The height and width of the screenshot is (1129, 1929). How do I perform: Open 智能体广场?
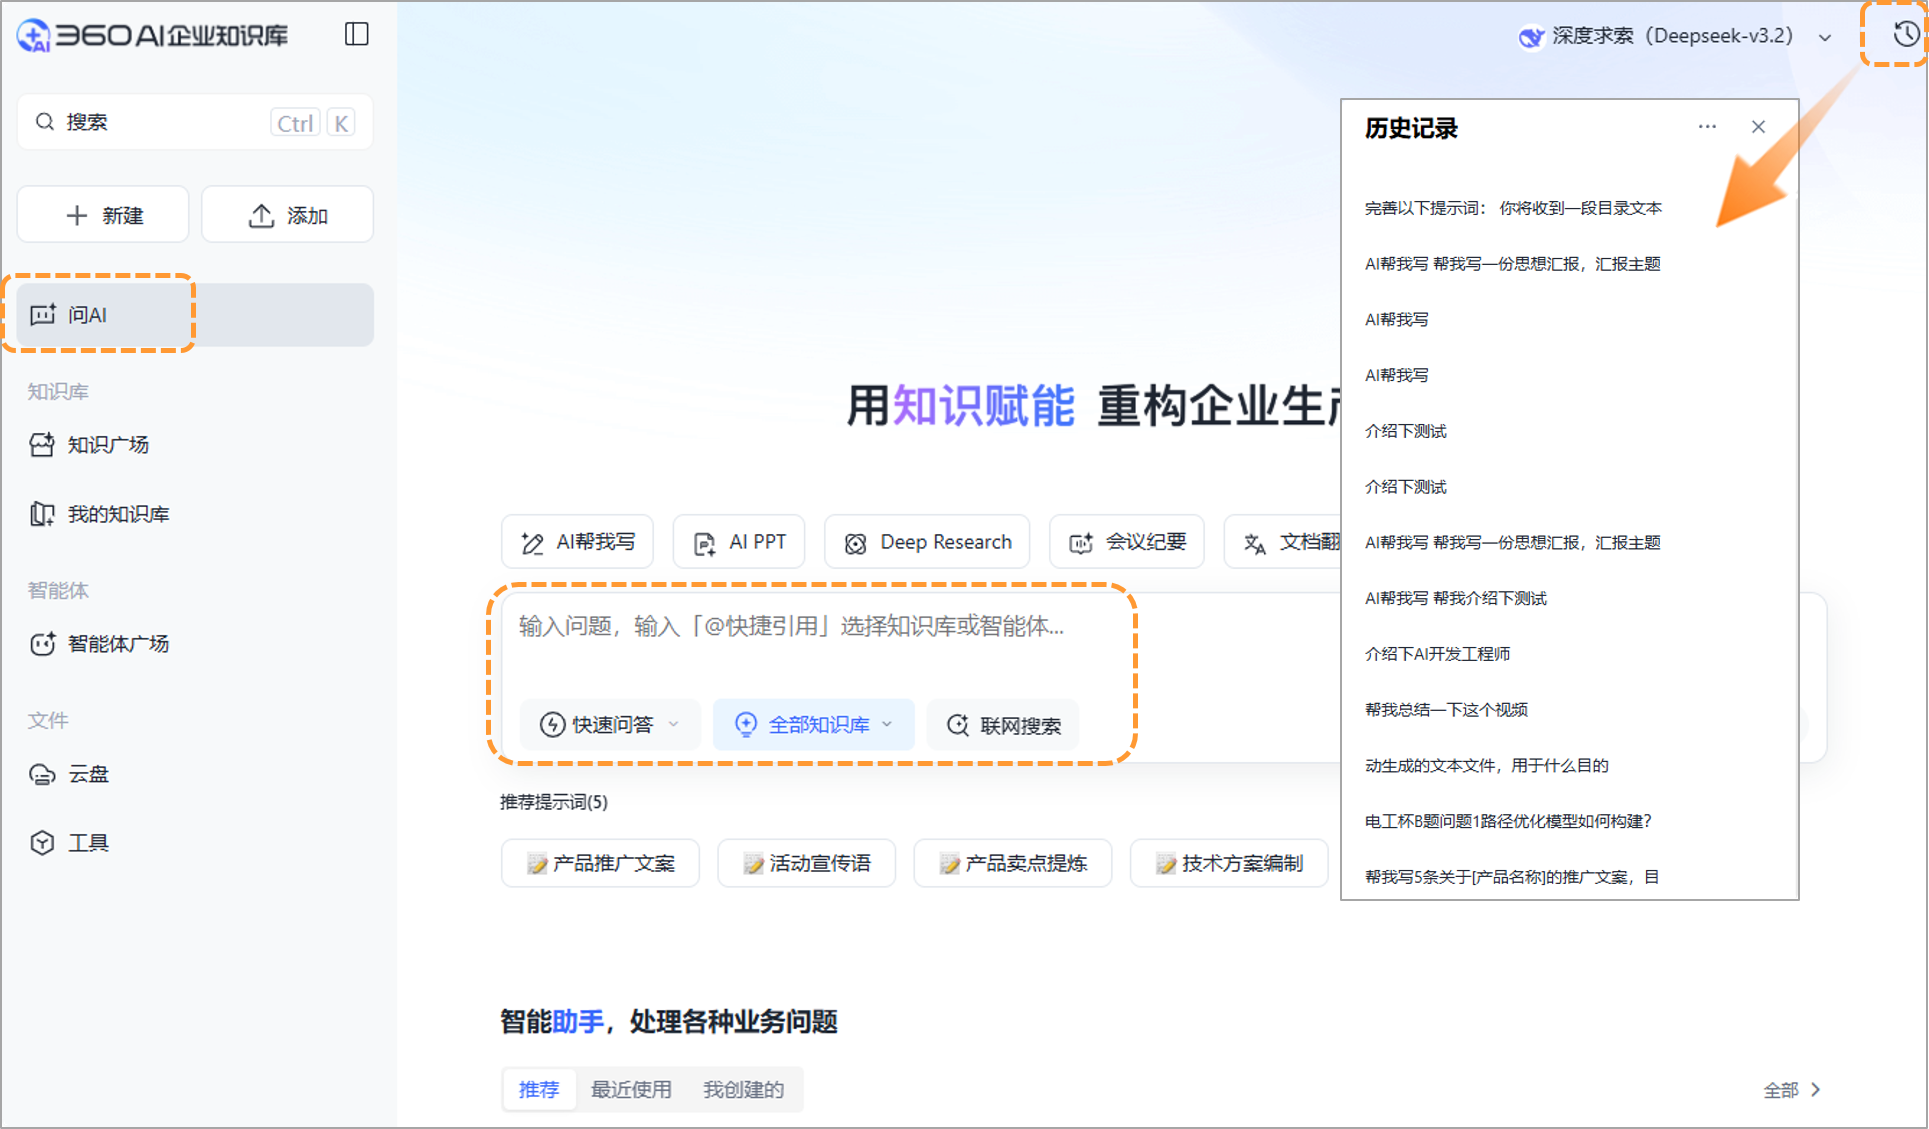tap(118, 643)
